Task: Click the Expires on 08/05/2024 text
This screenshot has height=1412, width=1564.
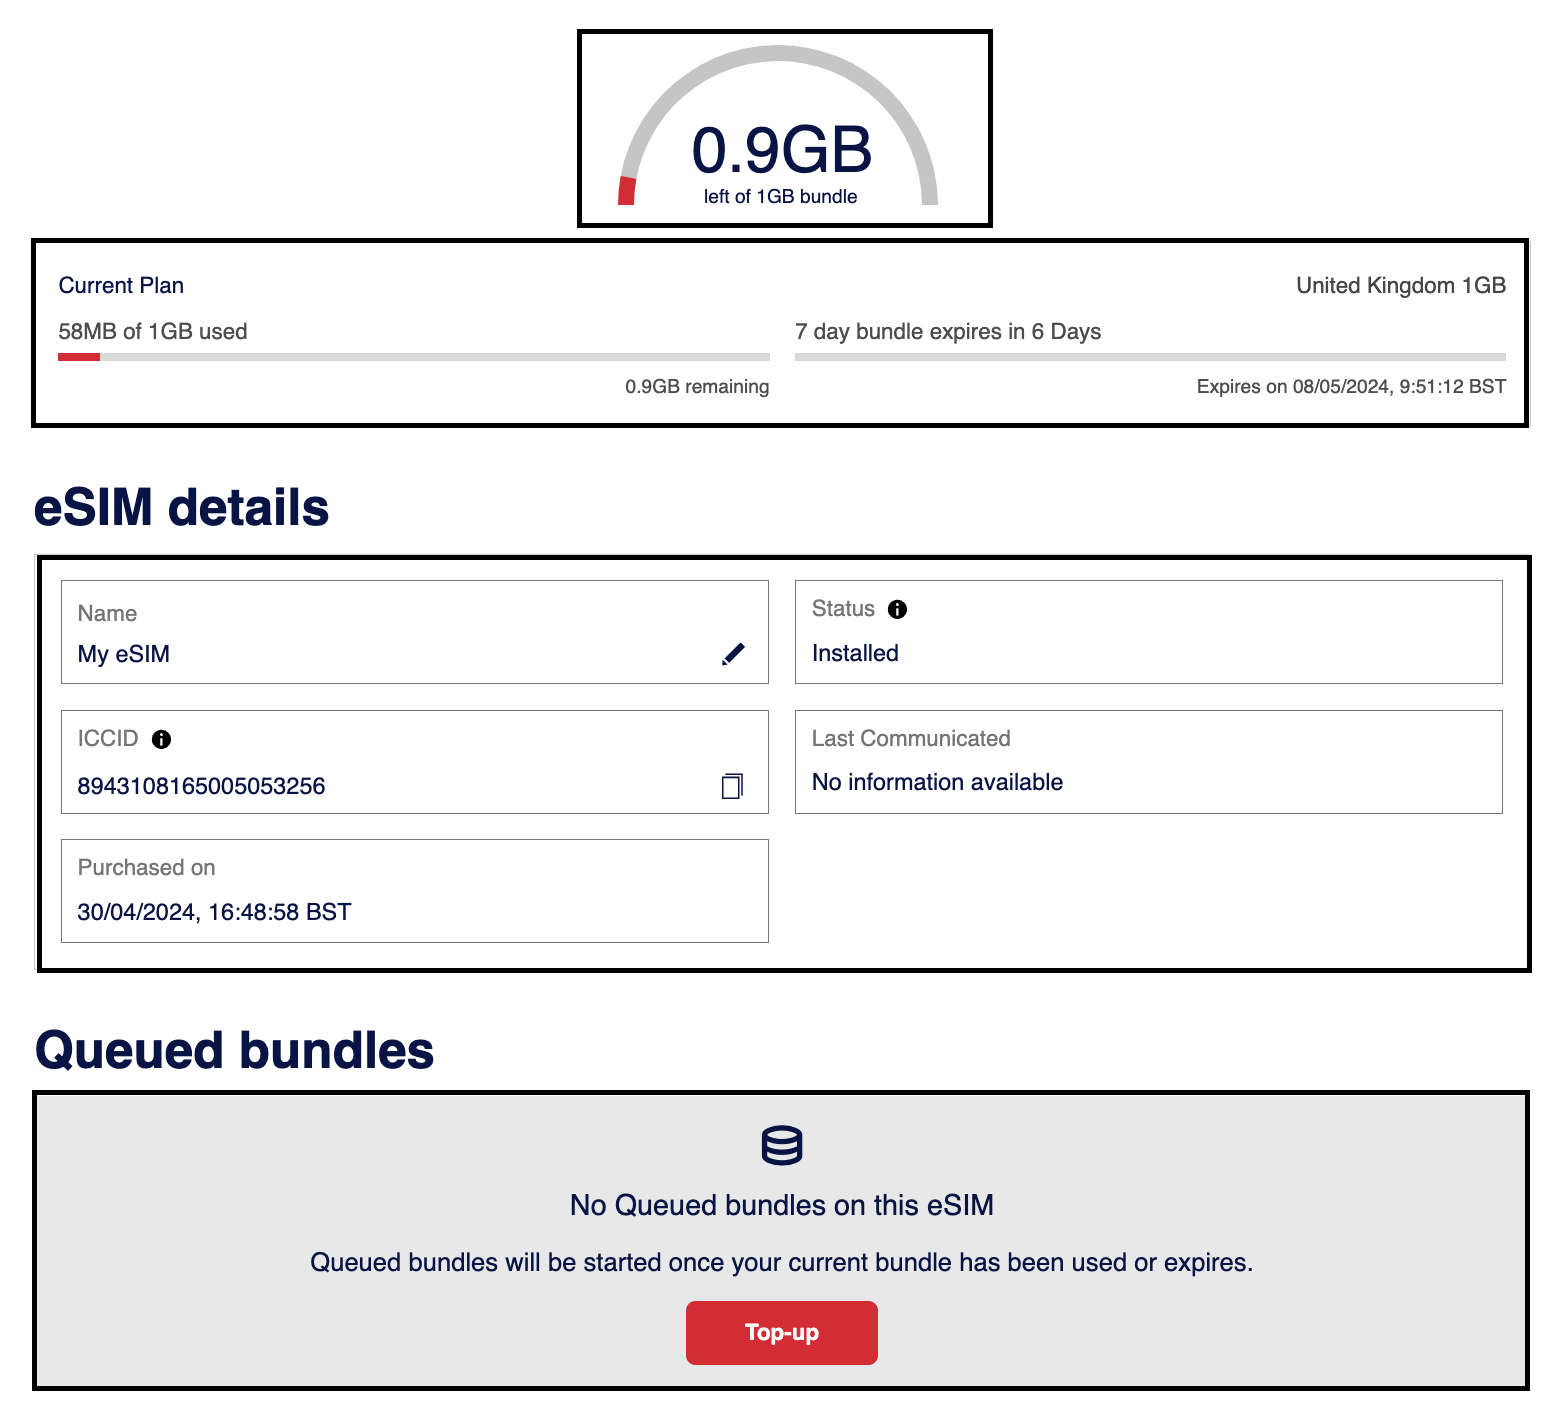Action: (x=1350, y=387)
